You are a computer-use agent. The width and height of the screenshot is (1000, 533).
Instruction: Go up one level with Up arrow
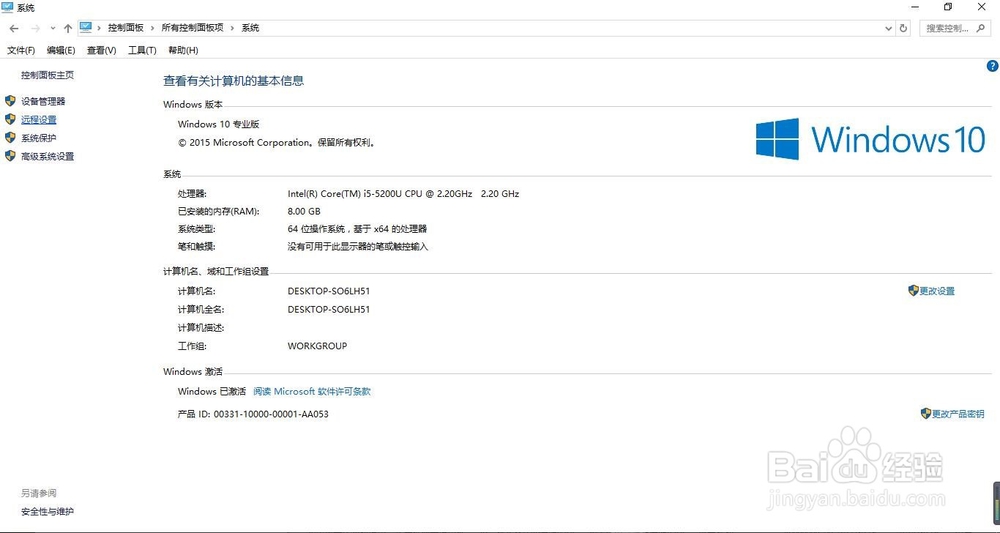[68, 28]
